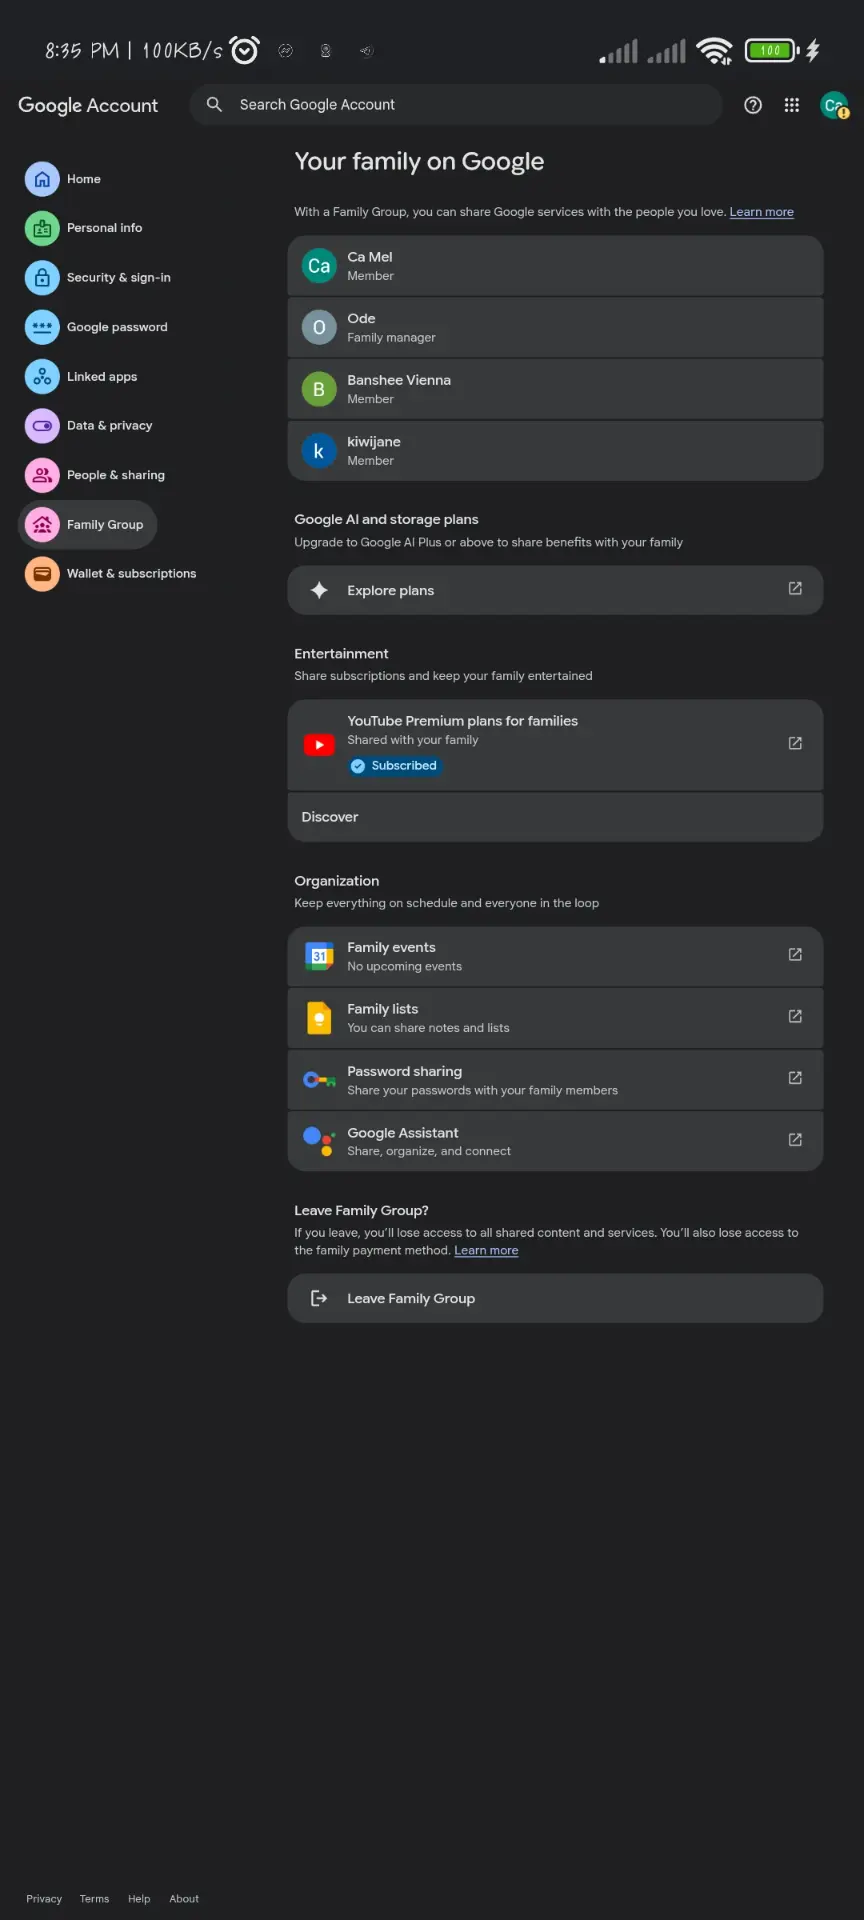Click the Google Assistant dots icon
Viewport: 864px width, 1920px height.
coord(319,1141)
